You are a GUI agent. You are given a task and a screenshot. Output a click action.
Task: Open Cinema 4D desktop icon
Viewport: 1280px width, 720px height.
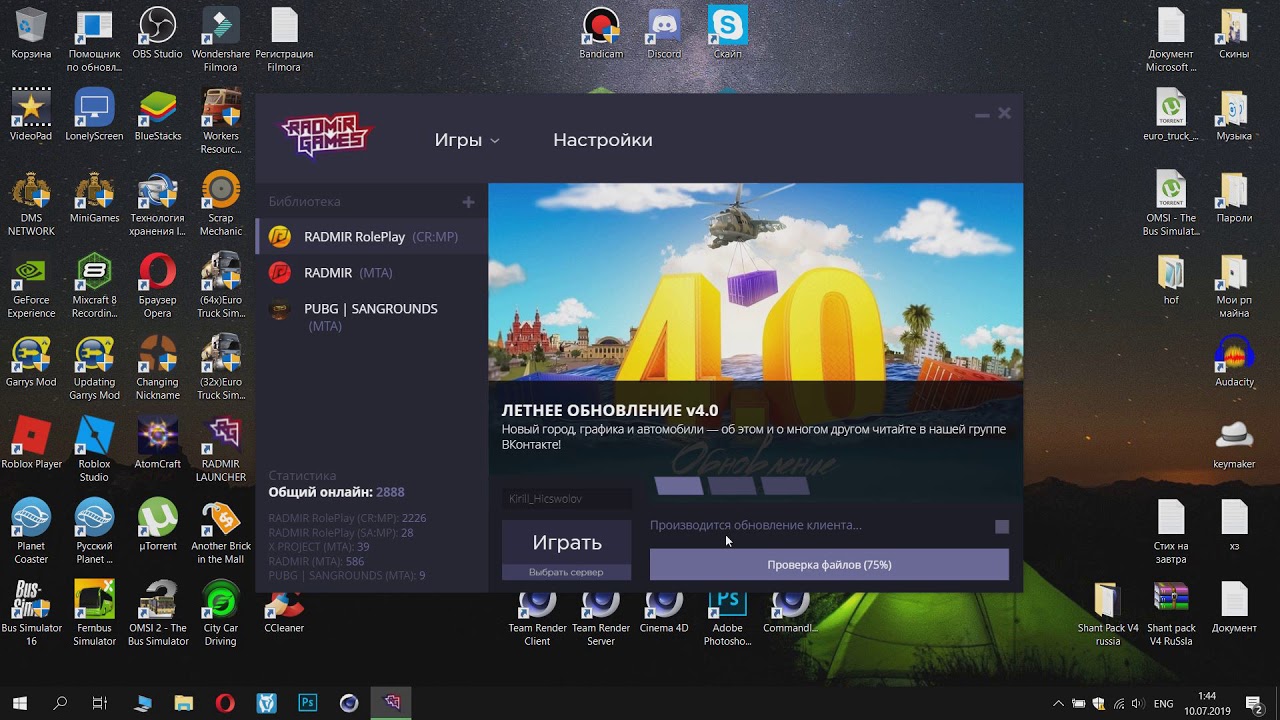664,612
